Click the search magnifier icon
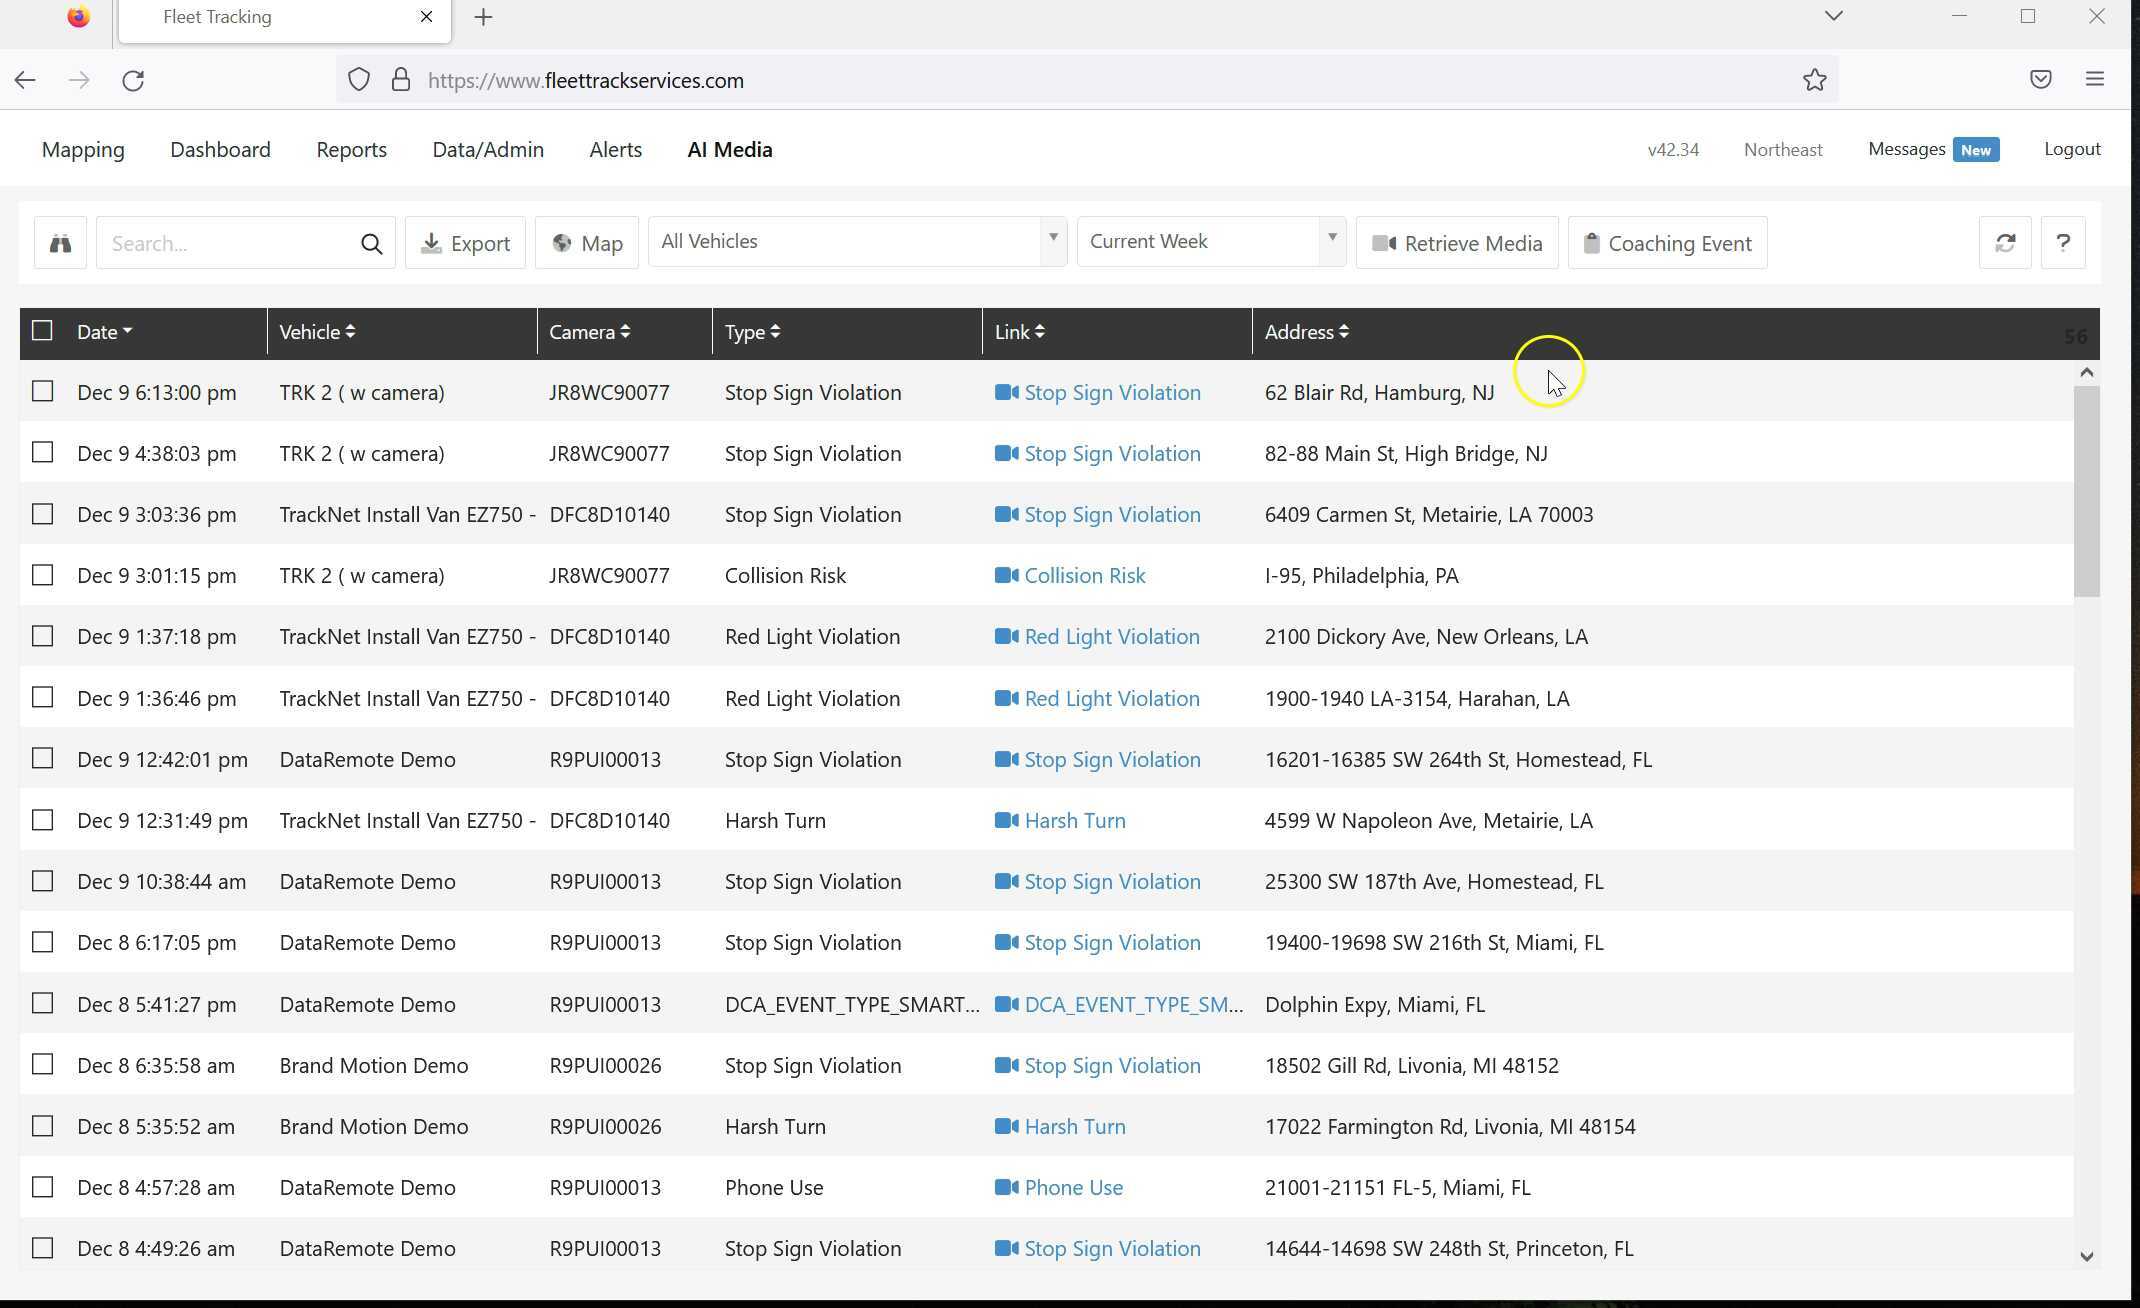The width and height of the screenshot is (2140, 1308). (371, 244)
